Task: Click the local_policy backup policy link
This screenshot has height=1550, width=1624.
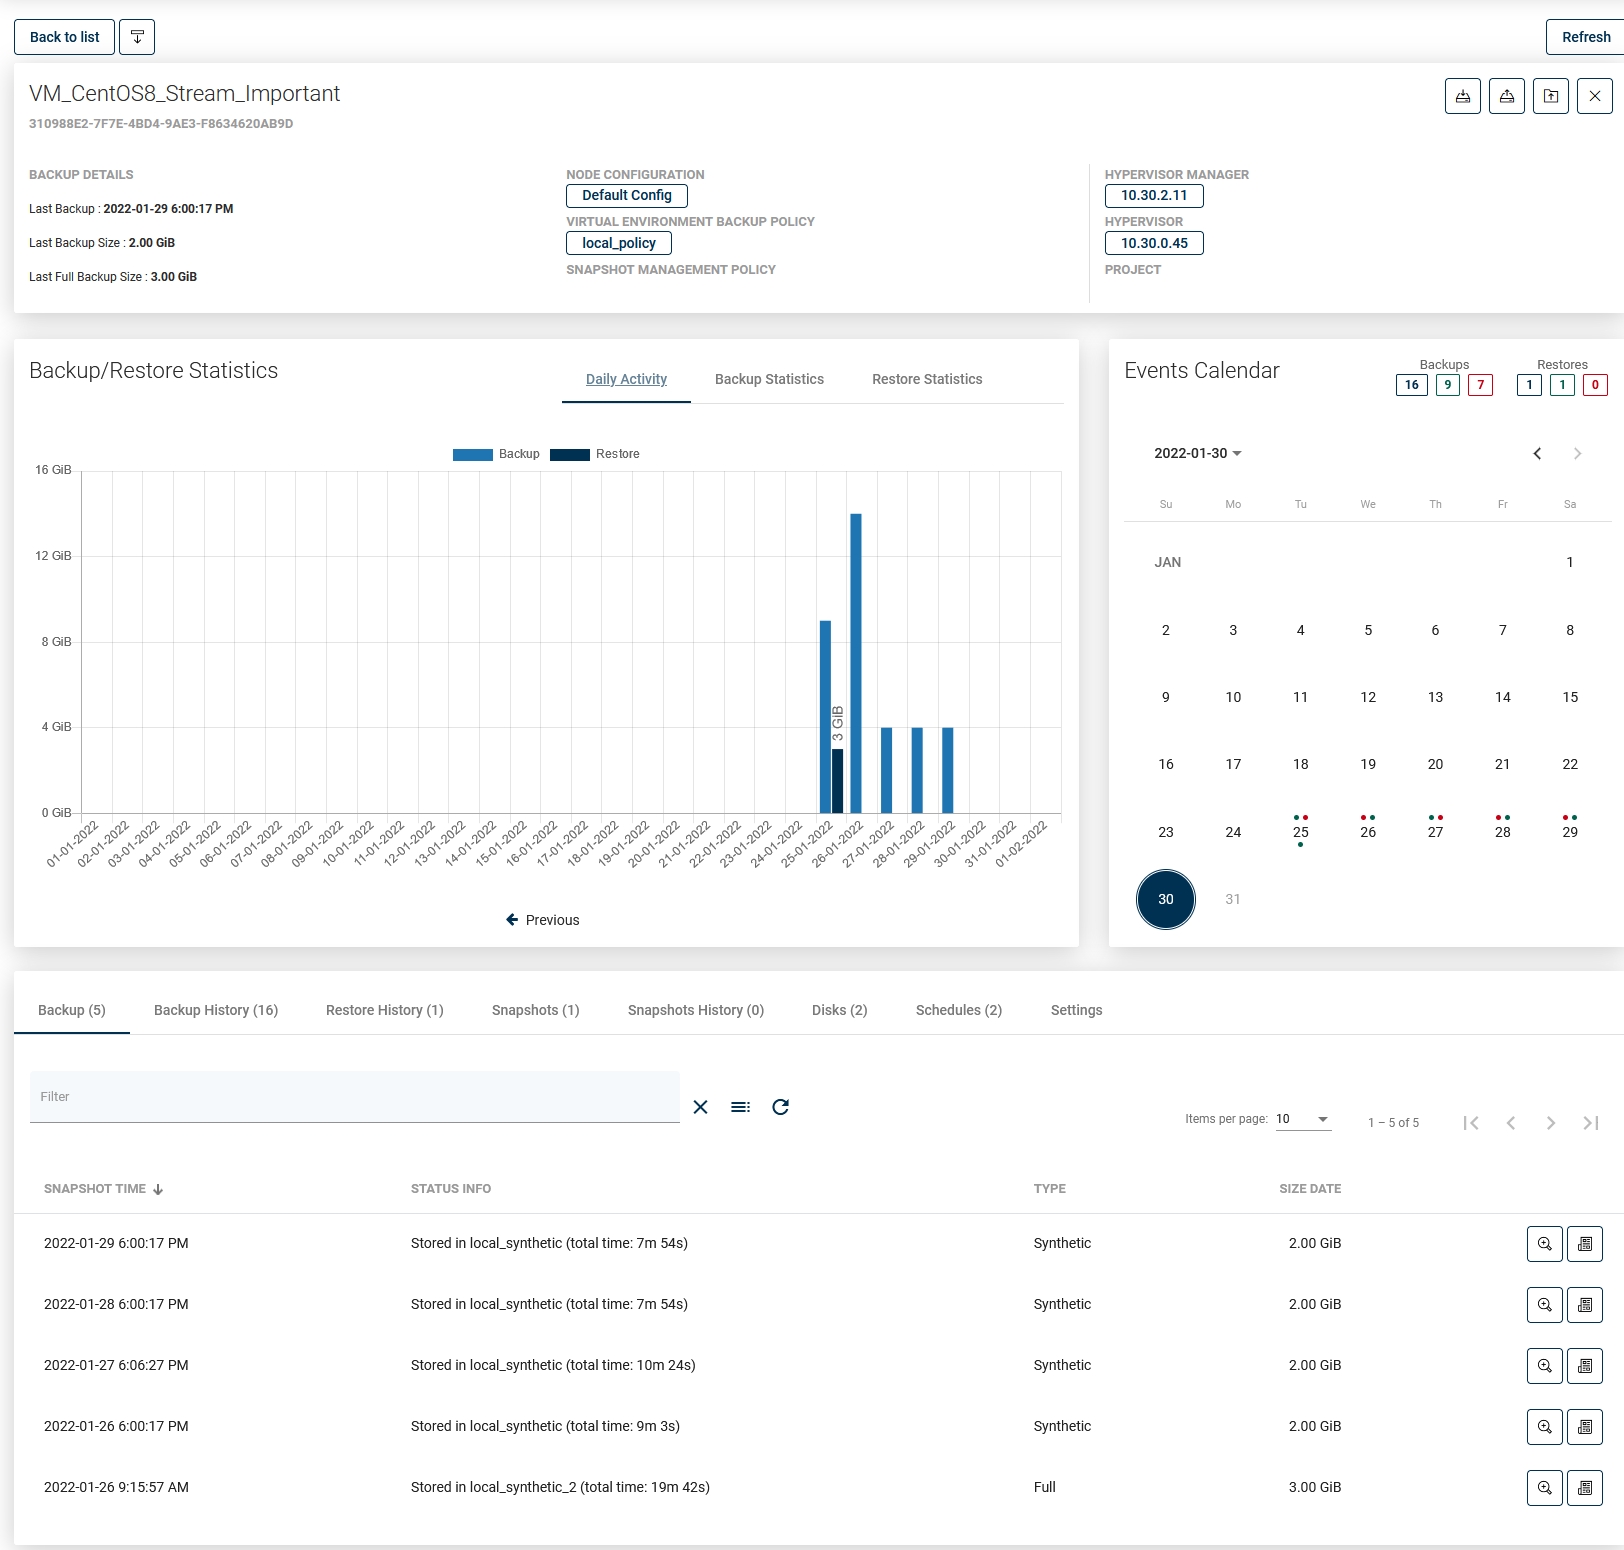Action: [x=619, y=243]
